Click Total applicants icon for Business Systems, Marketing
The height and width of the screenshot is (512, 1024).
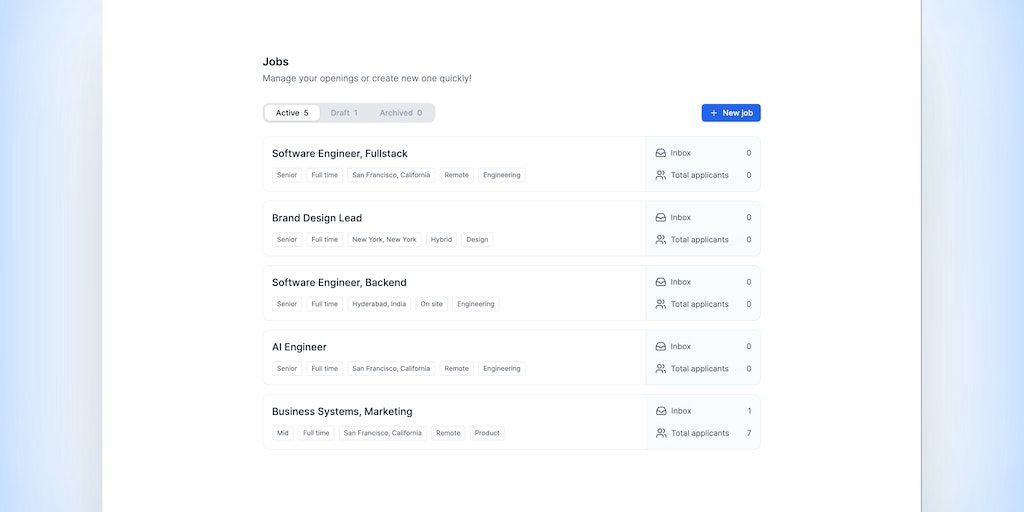[x=661, y=433]
